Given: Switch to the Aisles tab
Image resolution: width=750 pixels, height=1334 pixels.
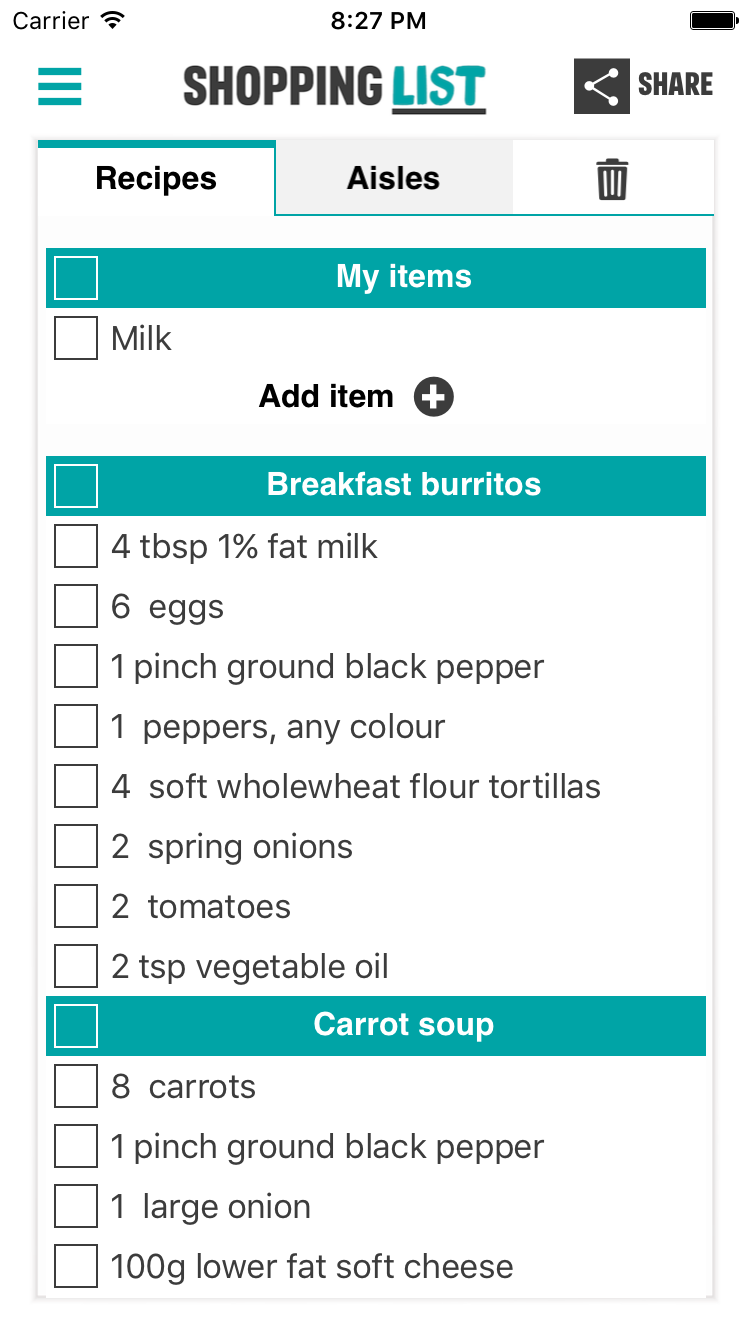Looking at the screenshot, I should 393,179.
